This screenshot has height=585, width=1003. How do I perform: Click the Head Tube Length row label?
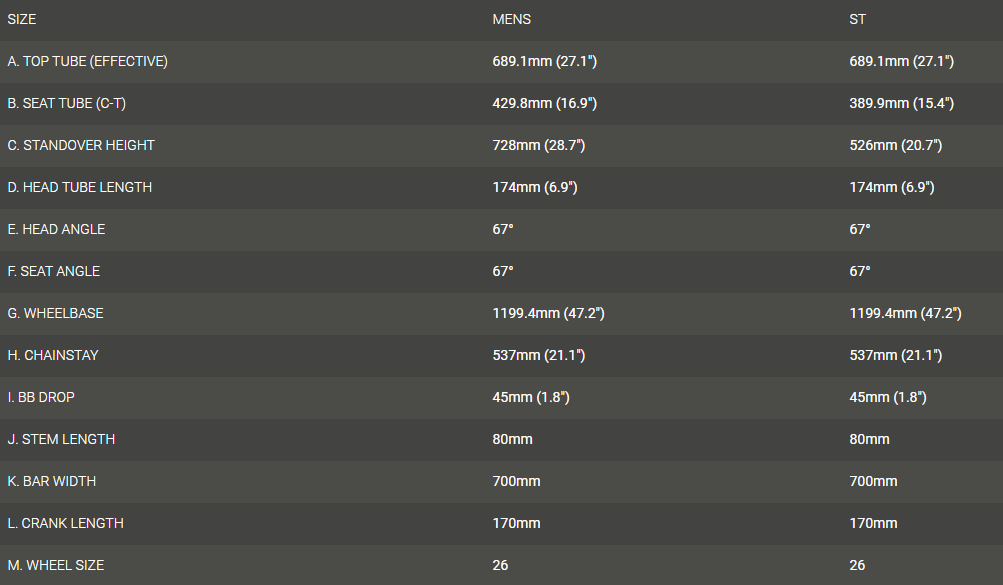[80, 187]
